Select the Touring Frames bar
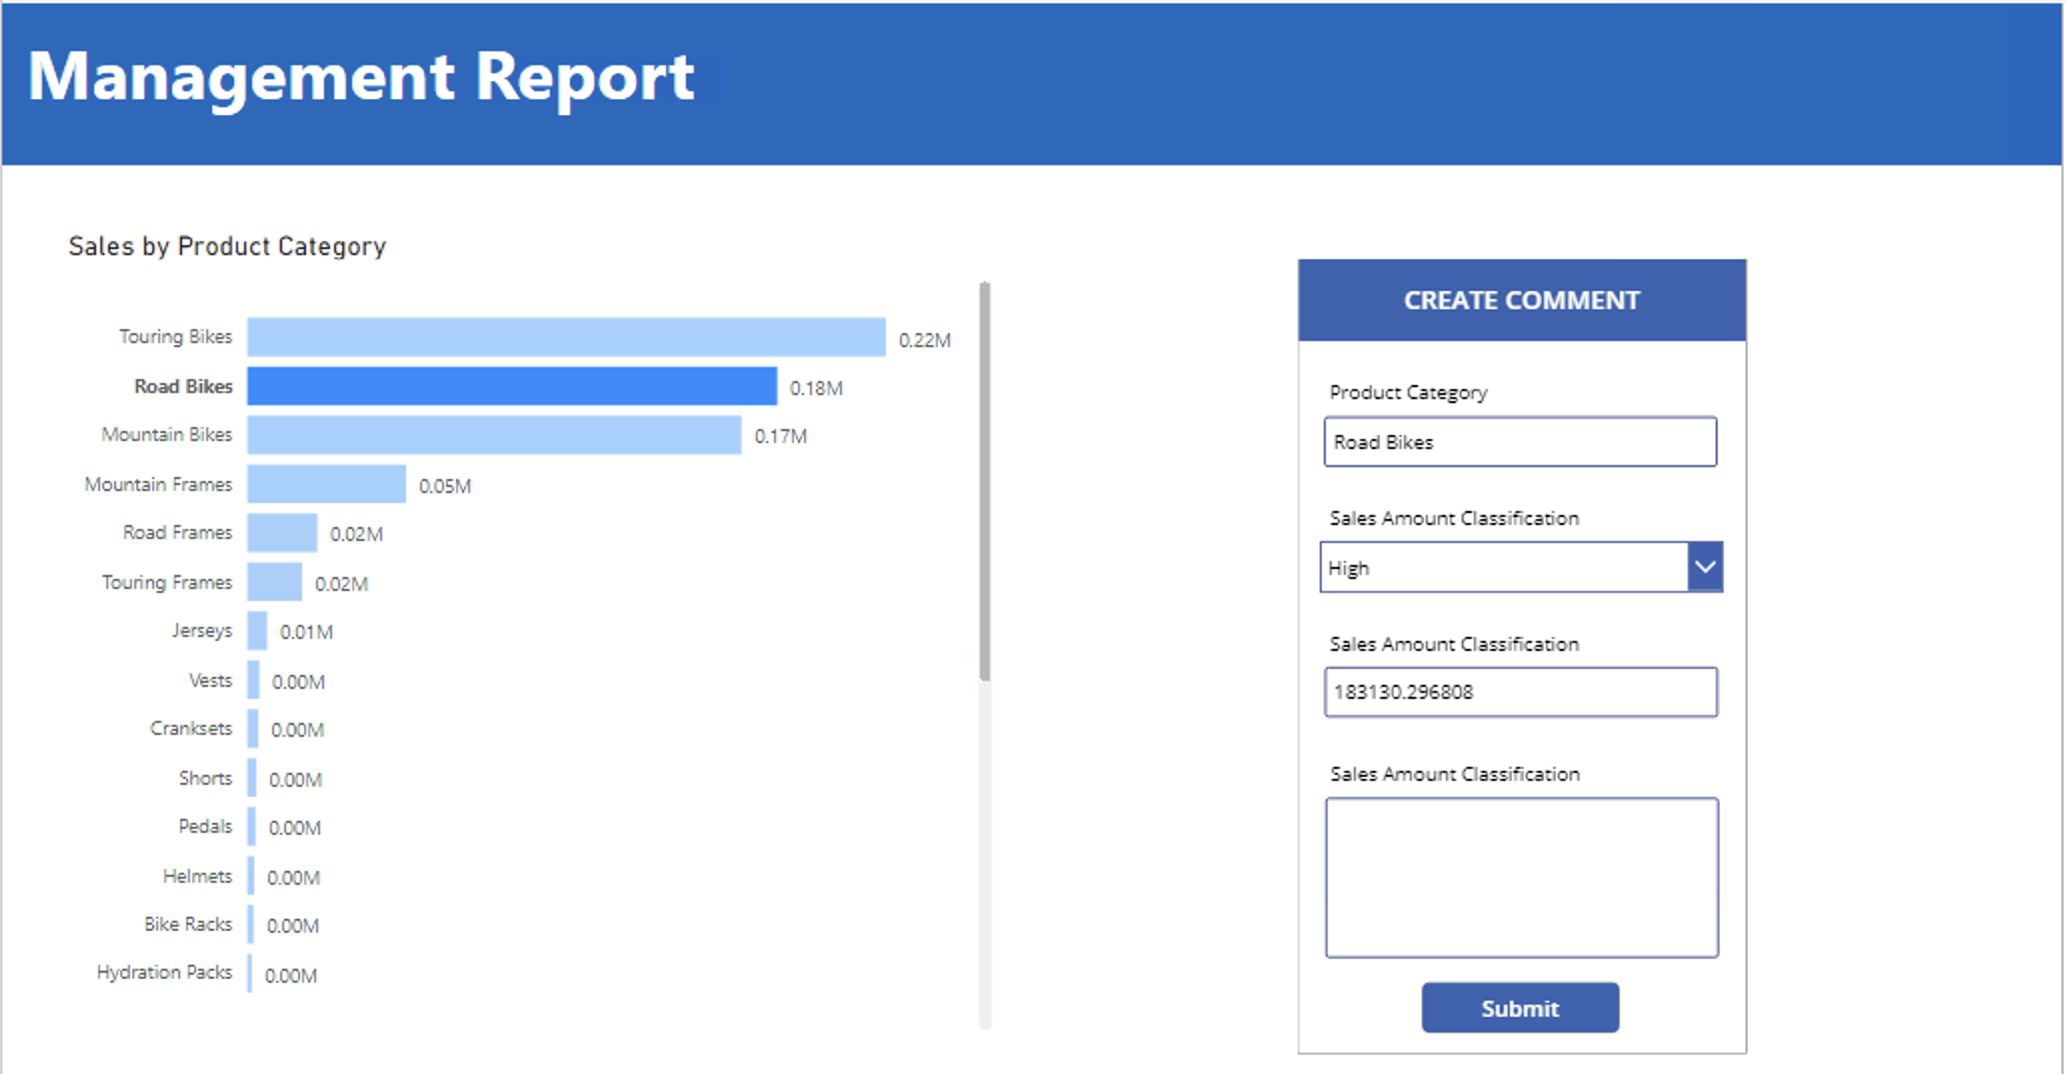Viewport: 2066px width, 1074px height. [274, 582]
